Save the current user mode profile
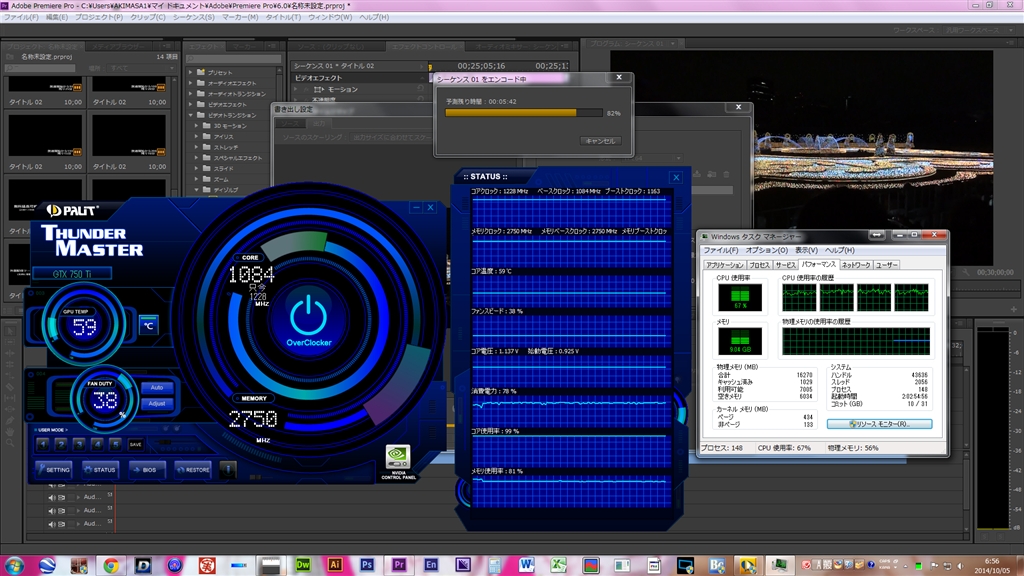The width and height of the screenshot is (1024, 576). [136, 444]
